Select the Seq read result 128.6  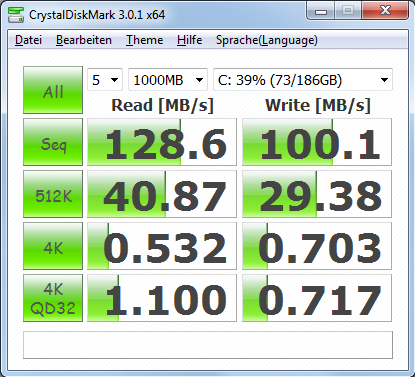pyautogui.click(x=162, y=142)
